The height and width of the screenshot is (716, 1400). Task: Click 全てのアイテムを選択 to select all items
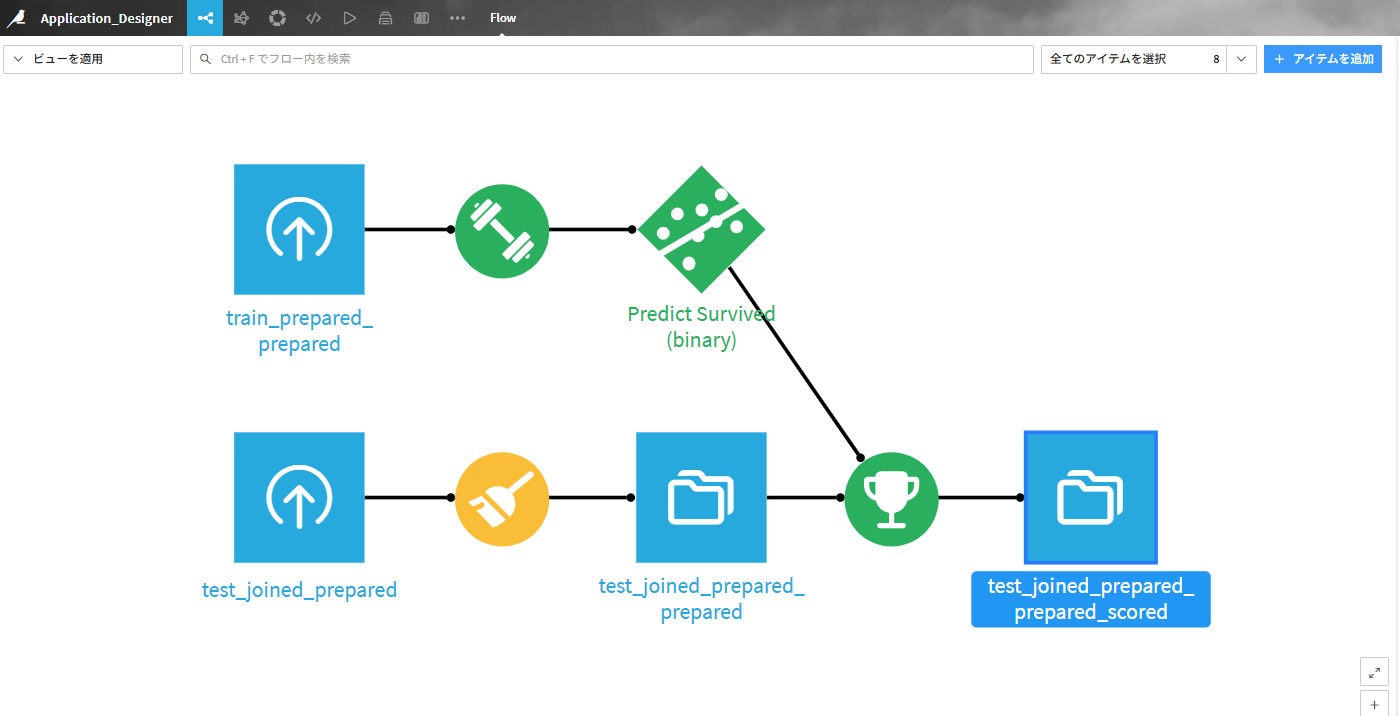click(1132, 59)
